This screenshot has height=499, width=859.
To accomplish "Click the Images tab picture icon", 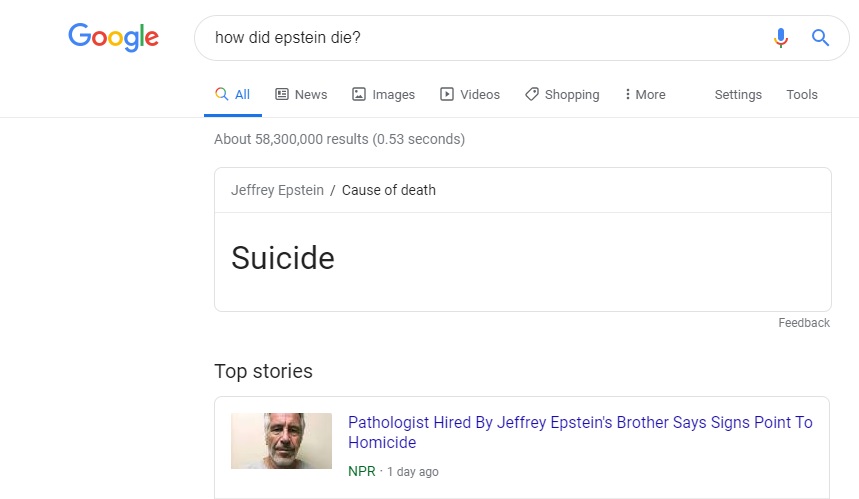I will [x=359, y=94].
